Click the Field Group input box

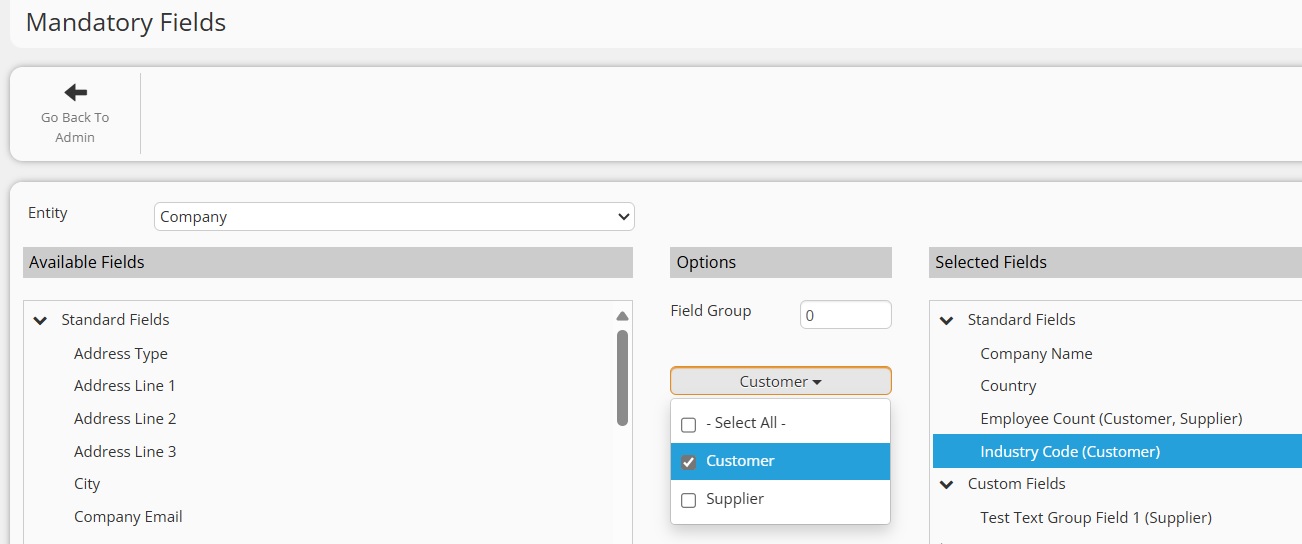click(x=845, y=315)
